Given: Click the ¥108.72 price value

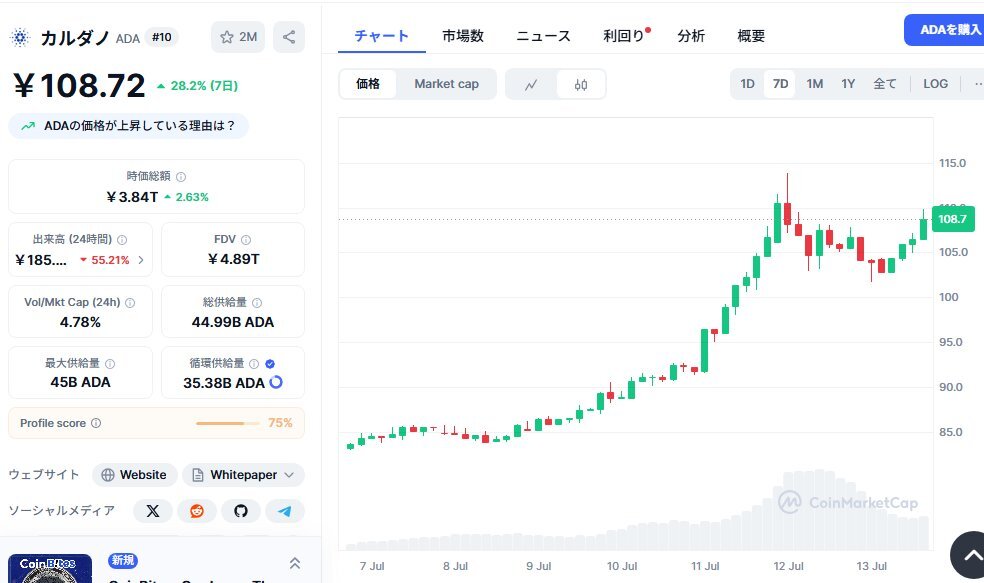Looking at the screenshot, I should [80, 85].
